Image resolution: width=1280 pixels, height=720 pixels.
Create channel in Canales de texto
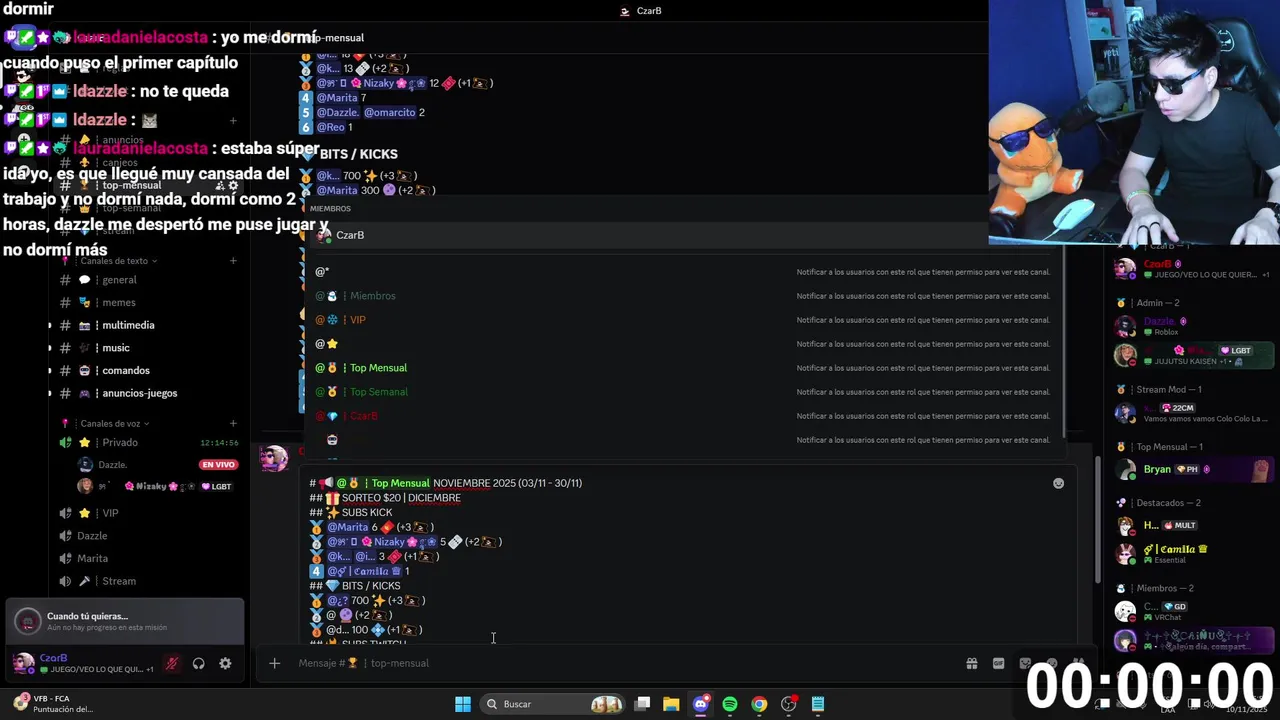click(x=233, y=261)
